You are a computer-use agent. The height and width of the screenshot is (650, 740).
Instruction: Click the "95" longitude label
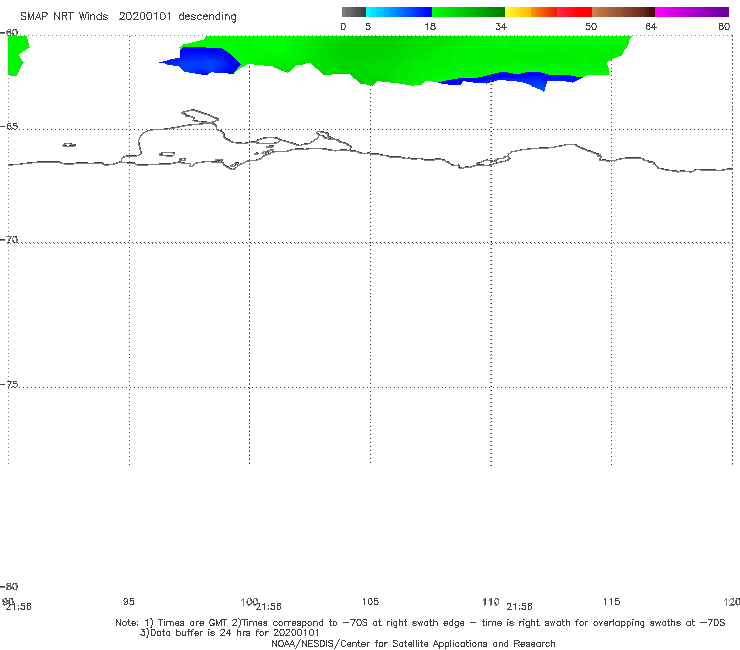pyautogui.click(x=128, y=601)
